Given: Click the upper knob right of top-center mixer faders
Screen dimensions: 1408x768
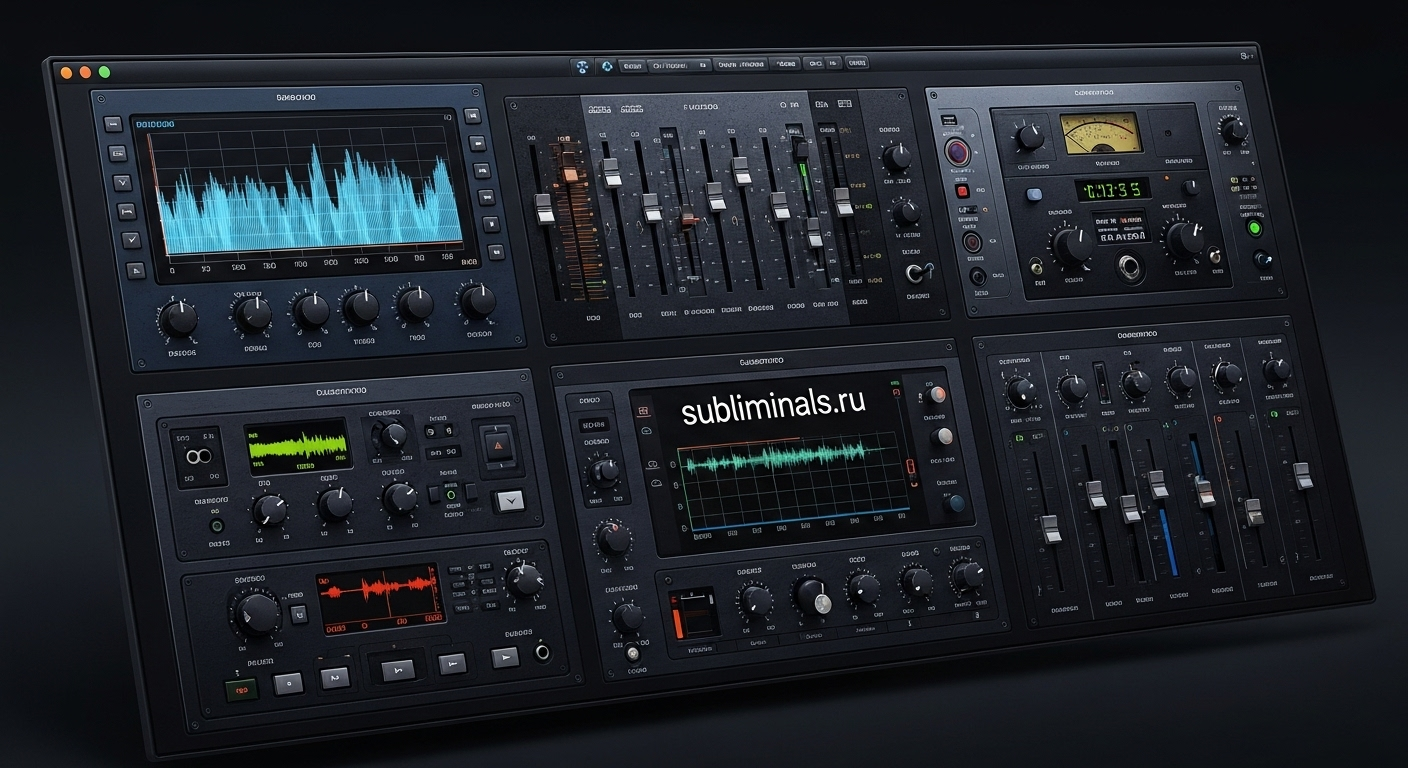Looking at the screenshot, I should 897,157.
